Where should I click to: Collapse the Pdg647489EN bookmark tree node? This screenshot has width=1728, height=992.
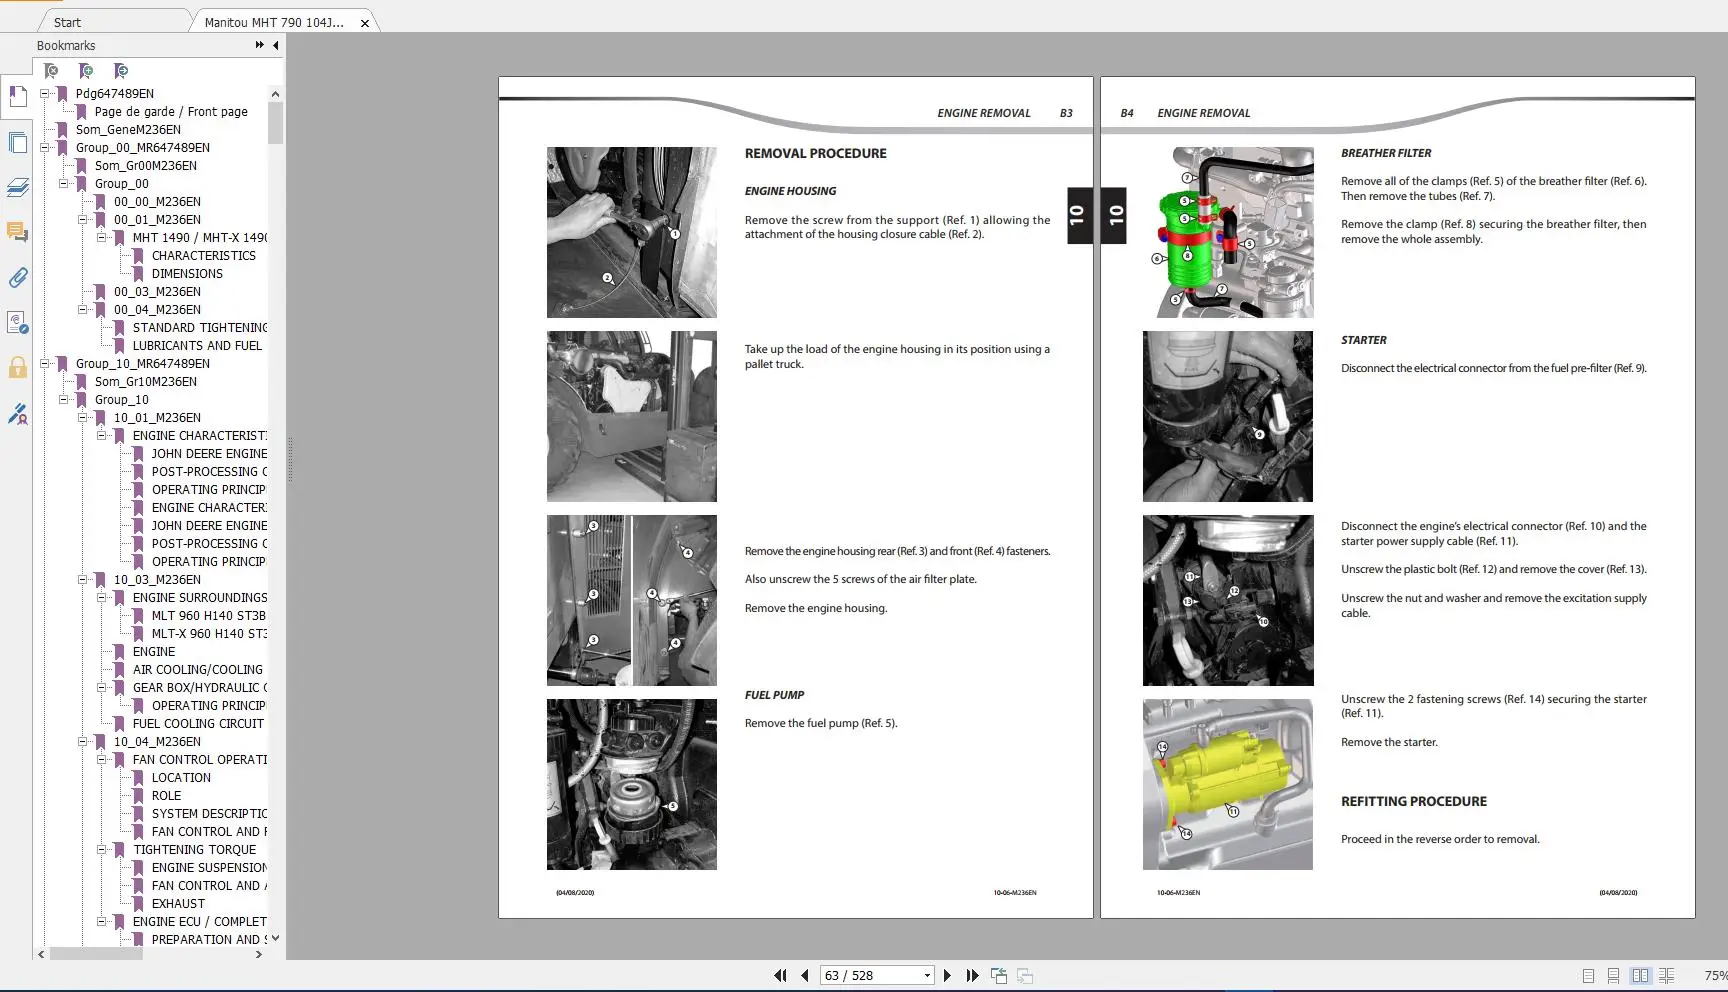point(44,94)
